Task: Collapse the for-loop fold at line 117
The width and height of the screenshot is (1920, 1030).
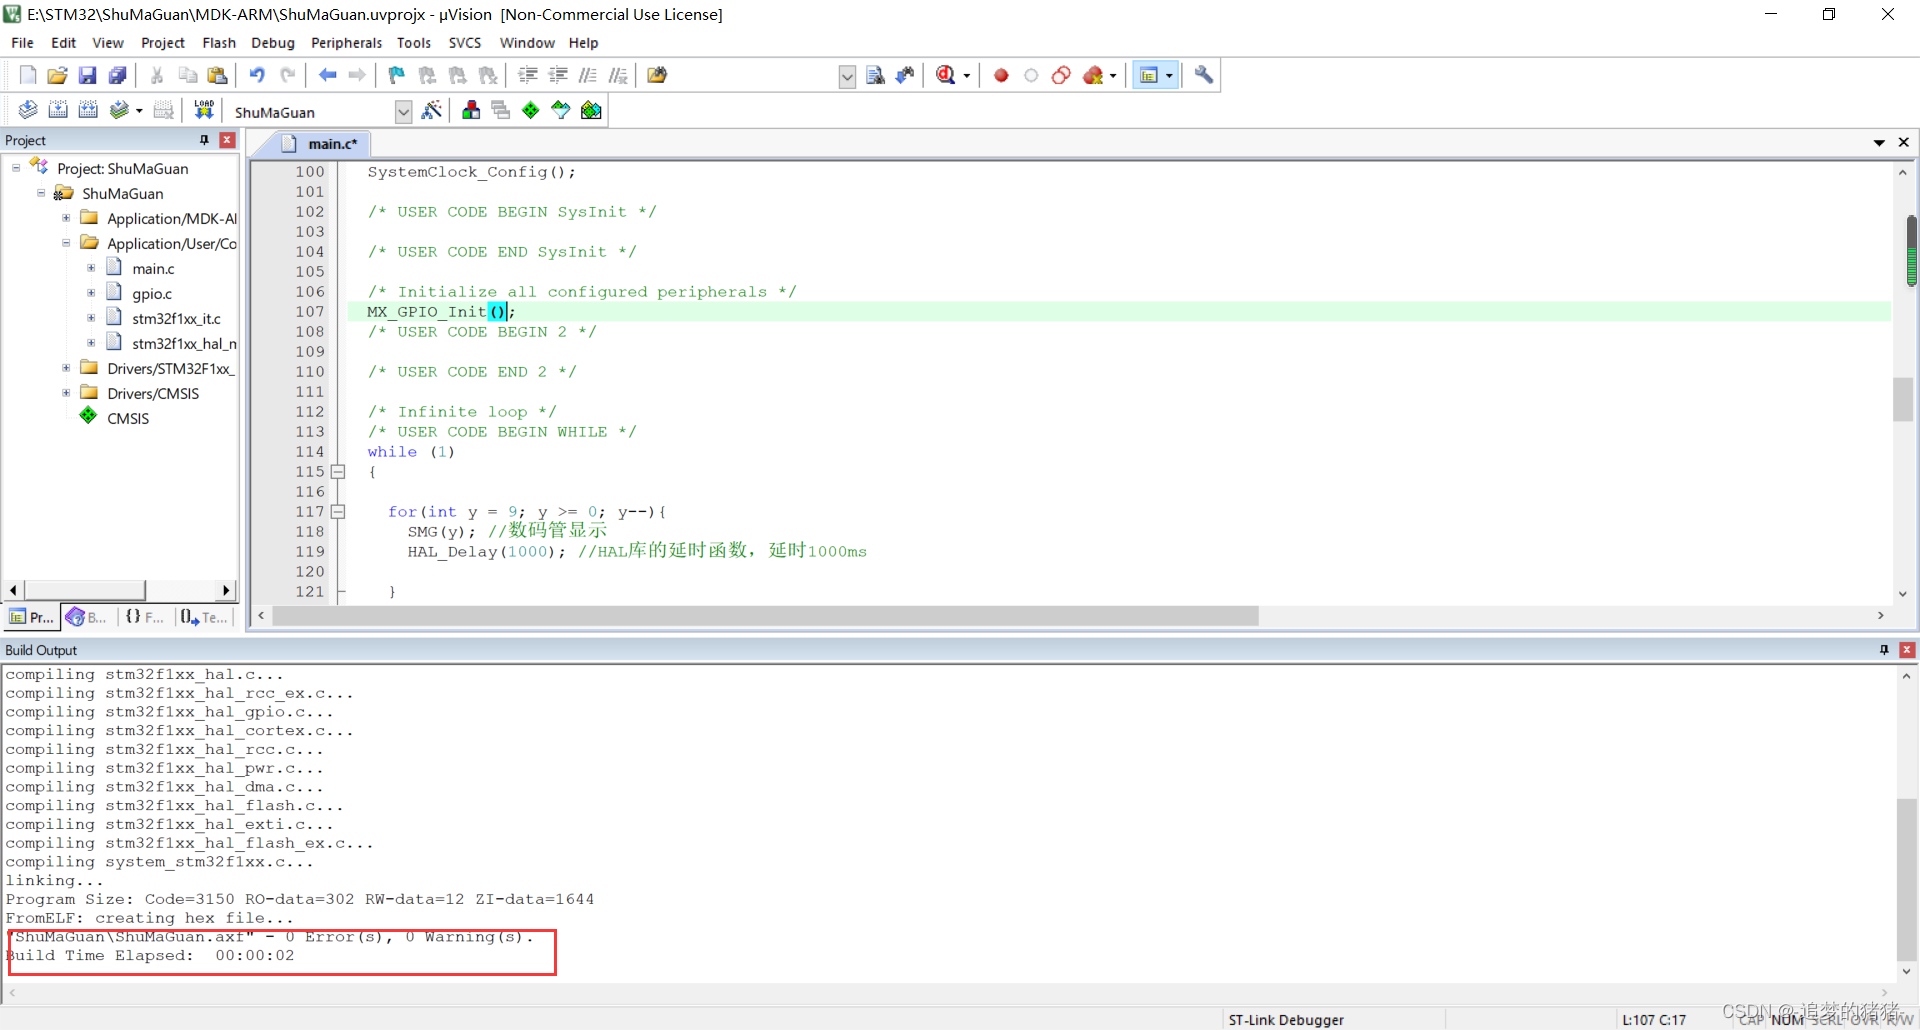Action: tap(337, 511)
